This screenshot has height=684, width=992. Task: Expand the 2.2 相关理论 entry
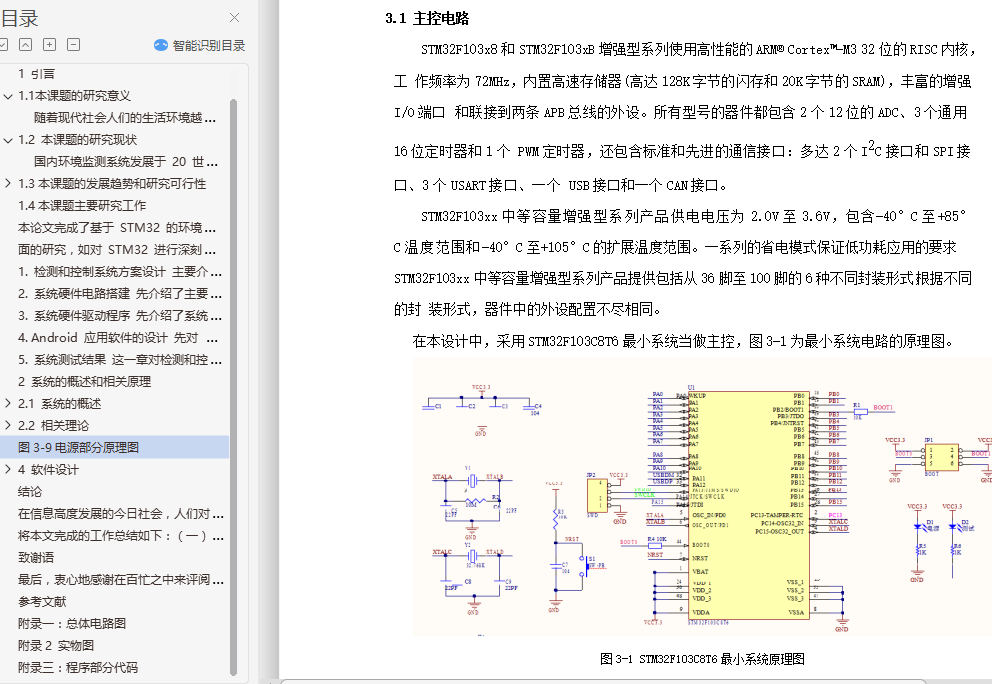point(8,425)
